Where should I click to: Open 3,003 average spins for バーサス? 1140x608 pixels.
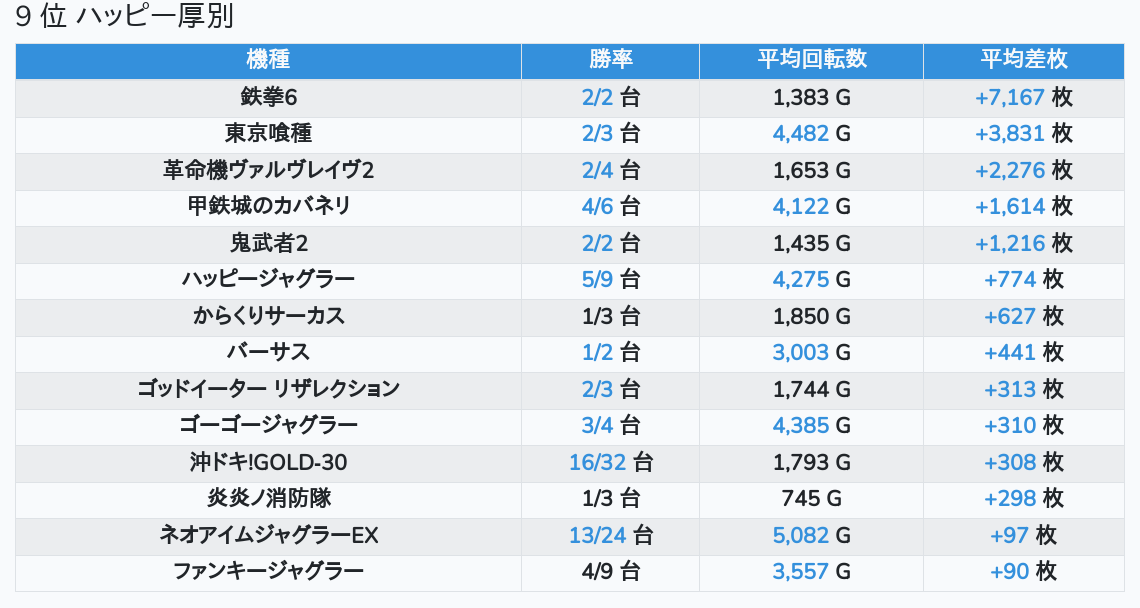click(800, 352)
